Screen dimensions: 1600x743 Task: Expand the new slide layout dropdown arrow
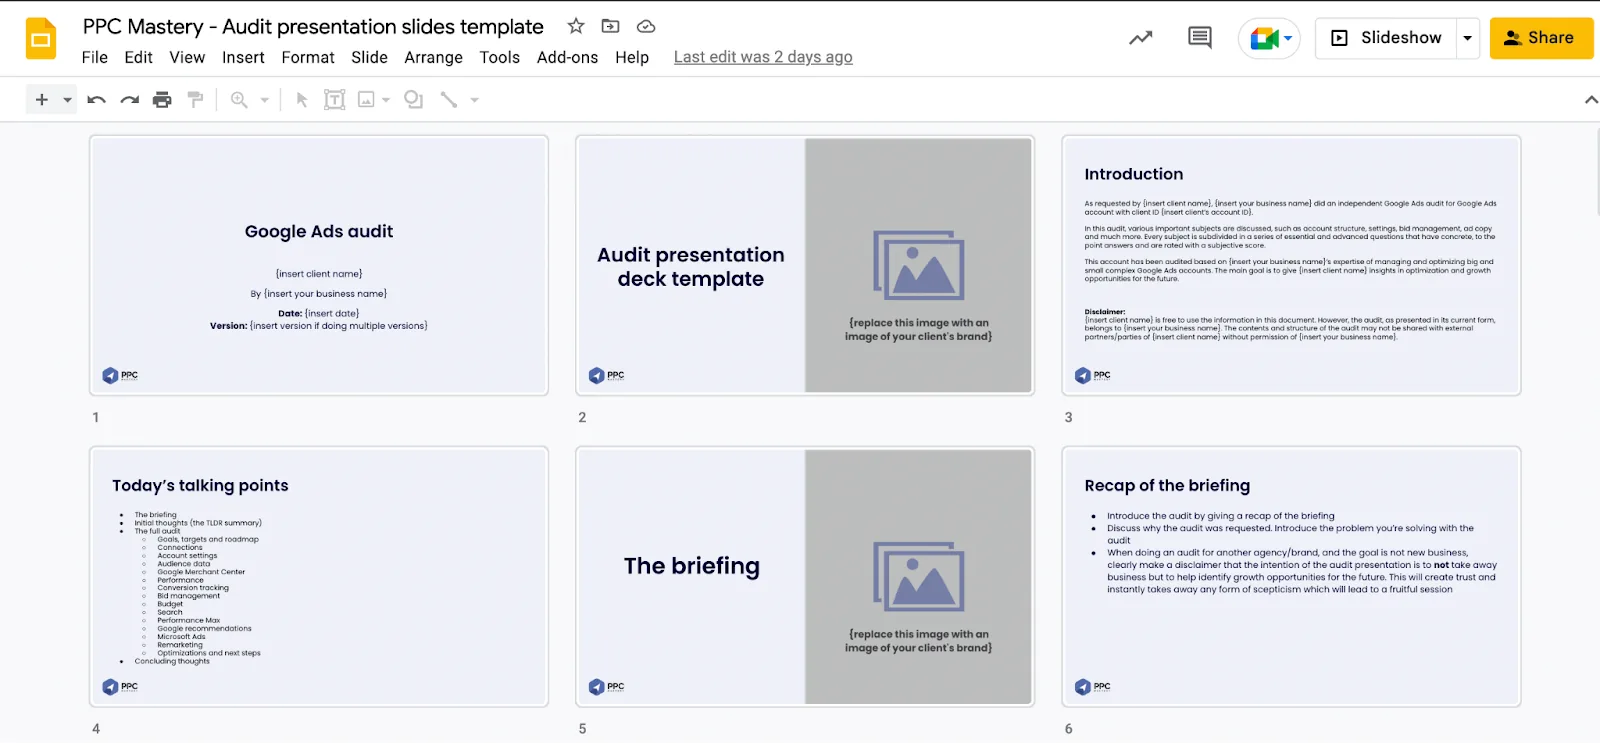coord(68,99)
